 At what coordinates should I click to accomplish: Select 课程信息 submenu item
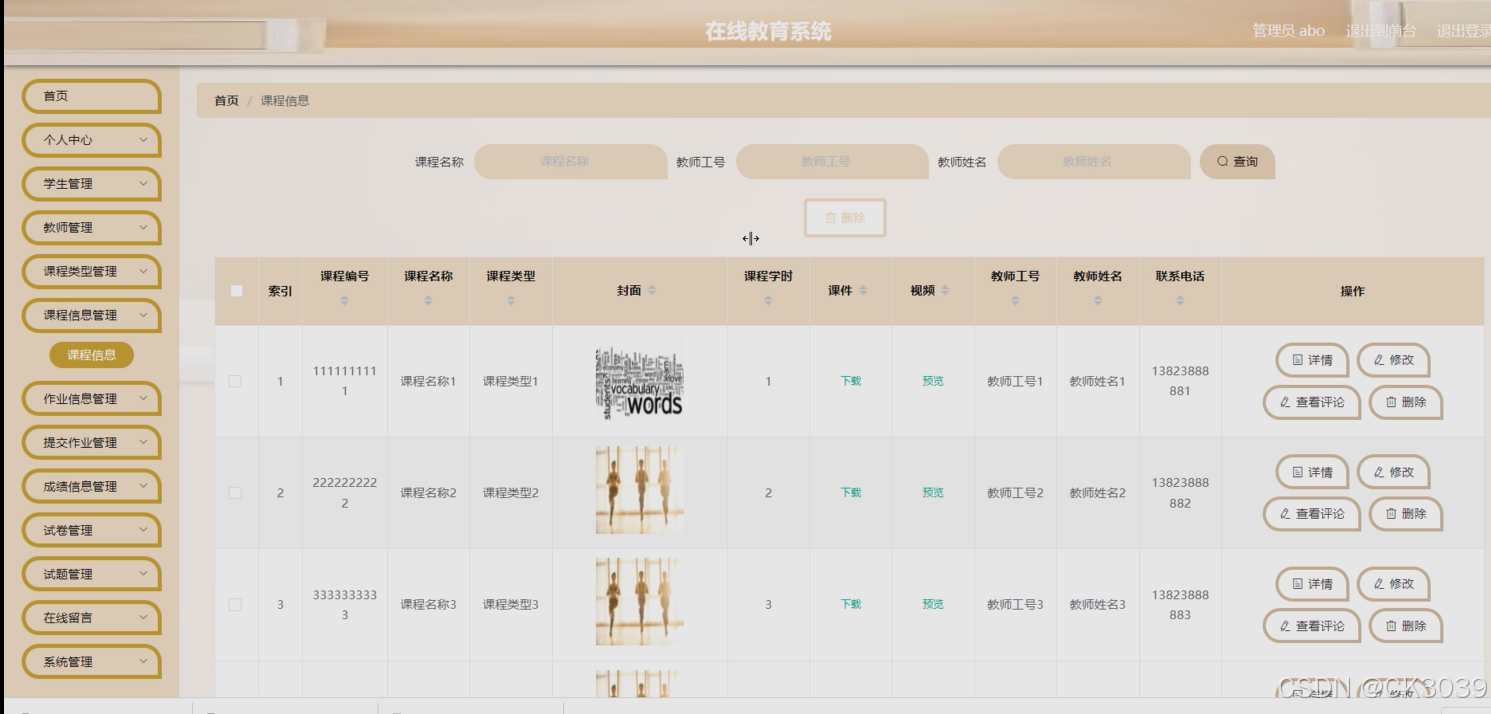pos(92,355)
